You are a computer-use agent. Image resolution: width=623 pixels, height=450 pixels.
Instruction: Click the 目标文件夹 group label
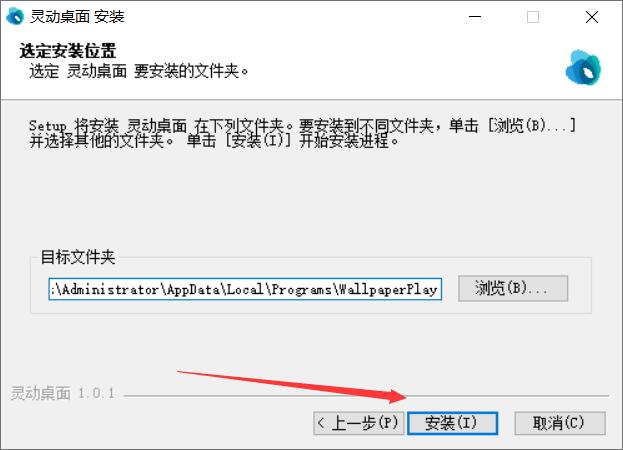(78, 257)
